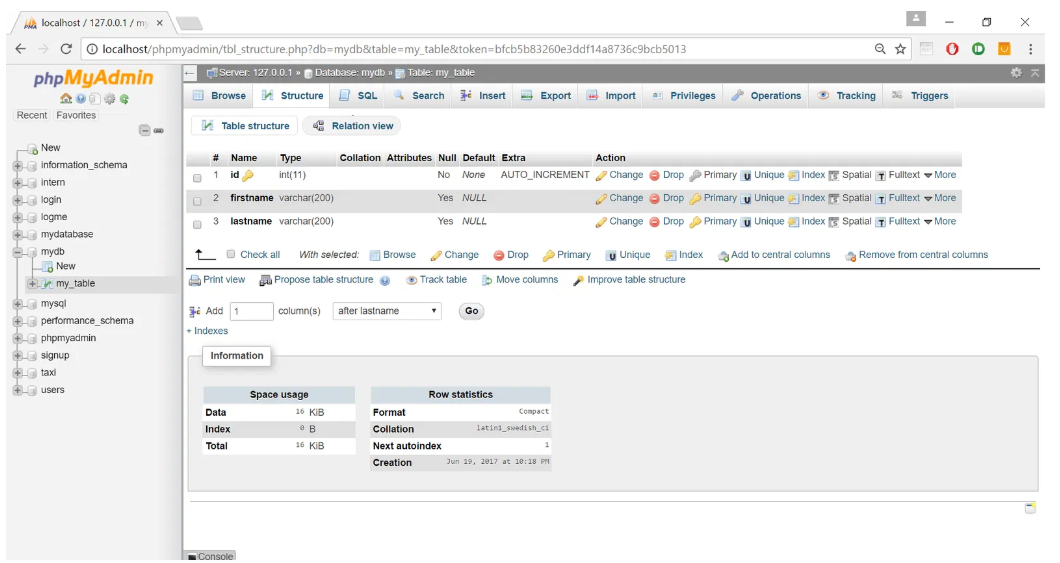This screenshot has height=563, width=1060.
Task: Click the Primary key icon for firstname
Action: point(695,199)
